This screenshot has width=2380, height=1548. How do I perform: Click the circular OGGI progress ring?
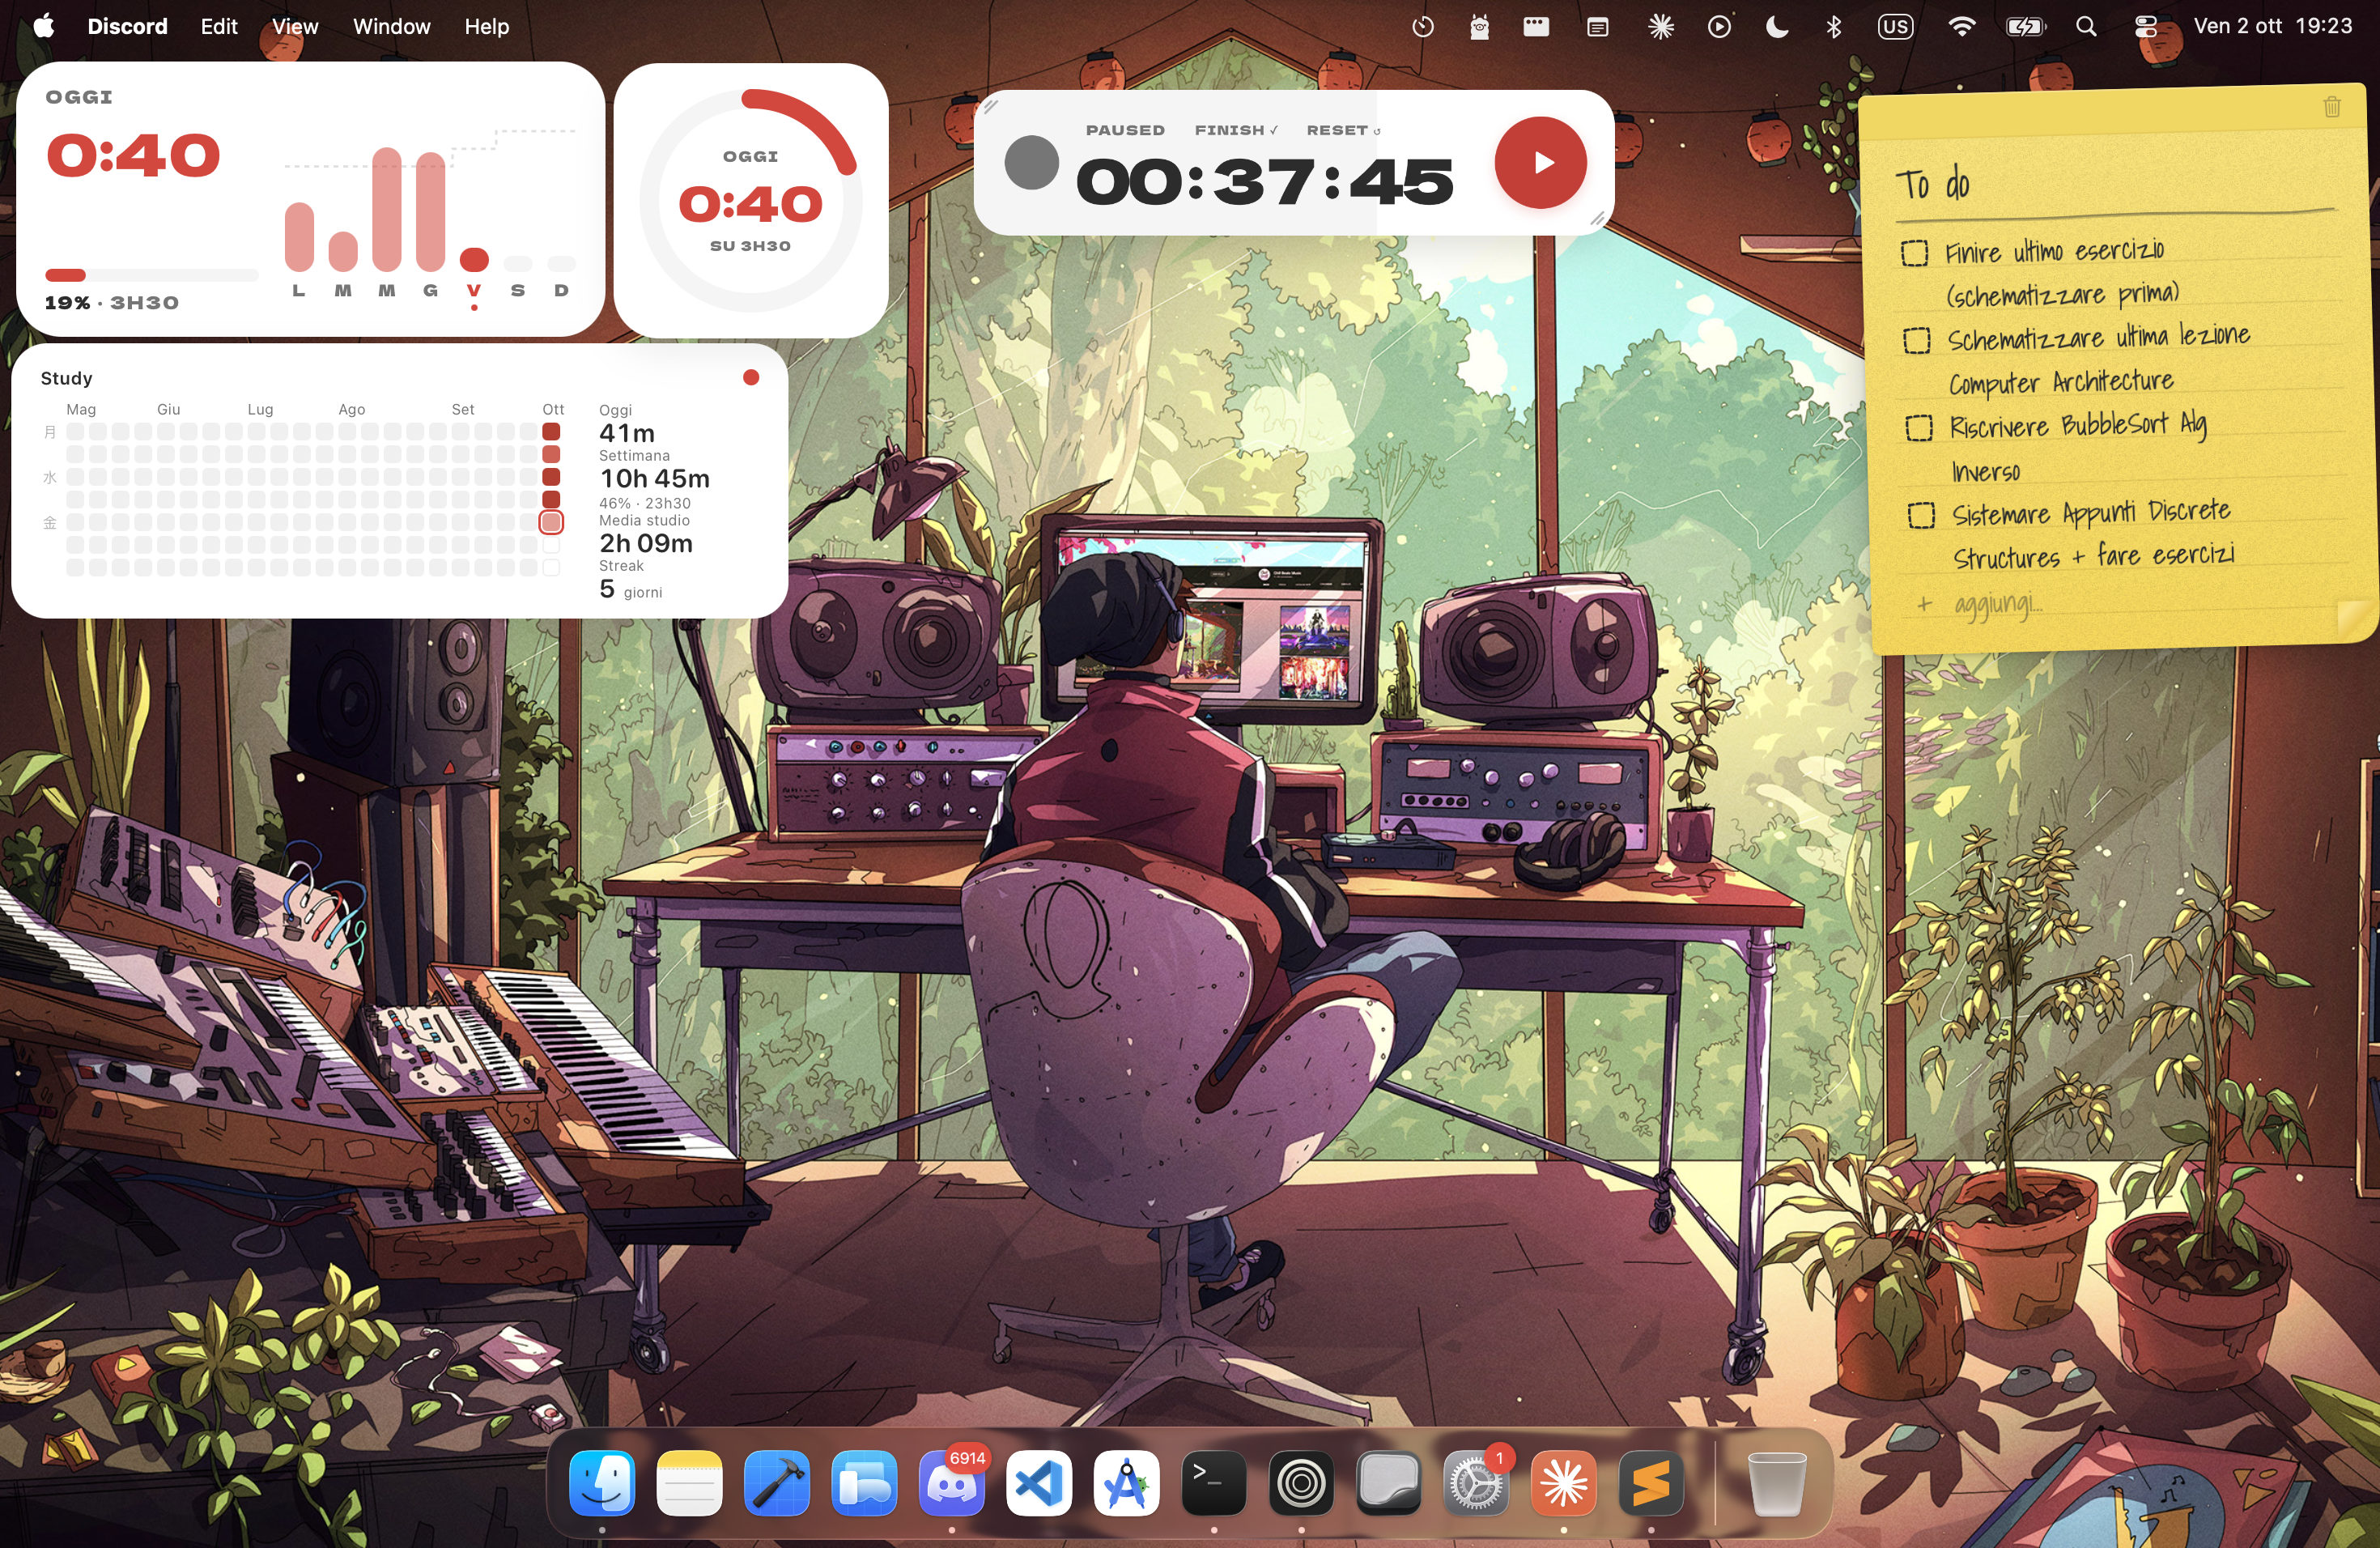[750, 200]
